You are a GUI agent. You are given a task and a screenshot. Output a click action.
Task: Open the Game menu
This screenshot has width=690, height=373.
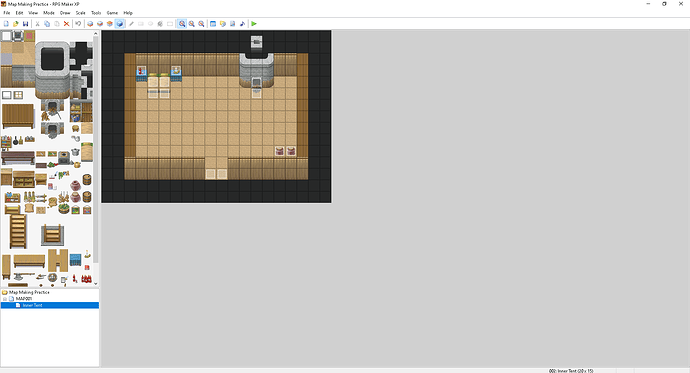click(x=112, y=13)
